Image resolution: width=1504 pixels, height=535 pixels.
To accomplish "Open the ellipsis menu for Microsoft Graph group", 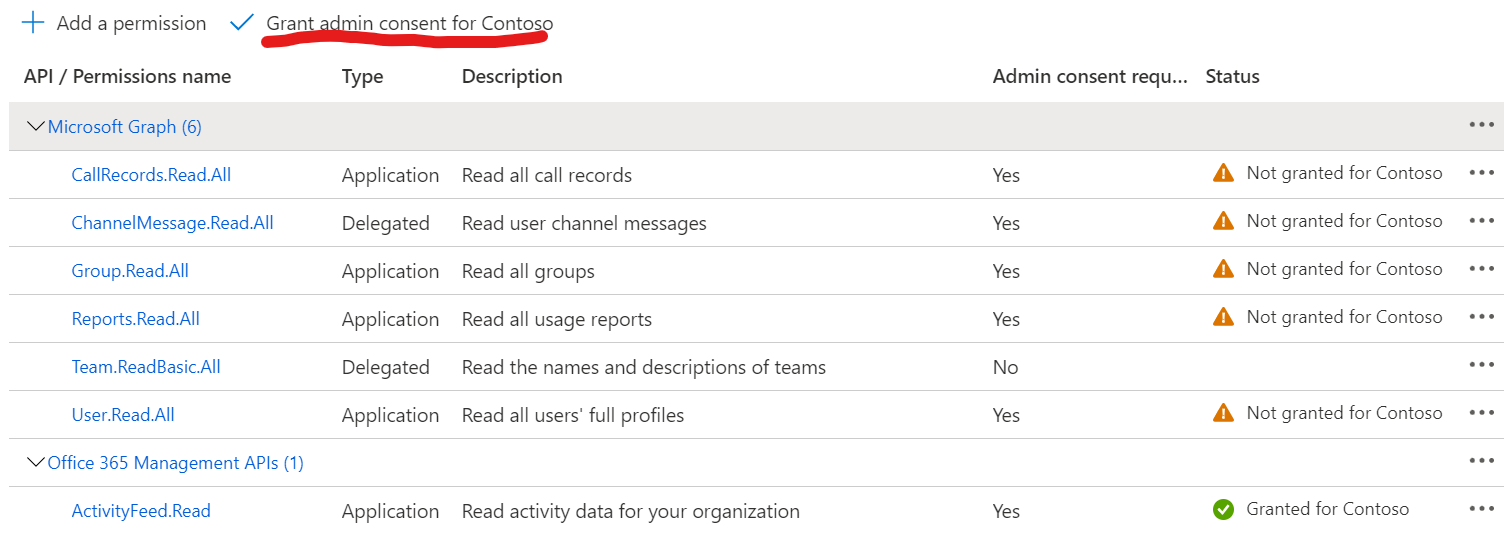I will coord(1481,125).
